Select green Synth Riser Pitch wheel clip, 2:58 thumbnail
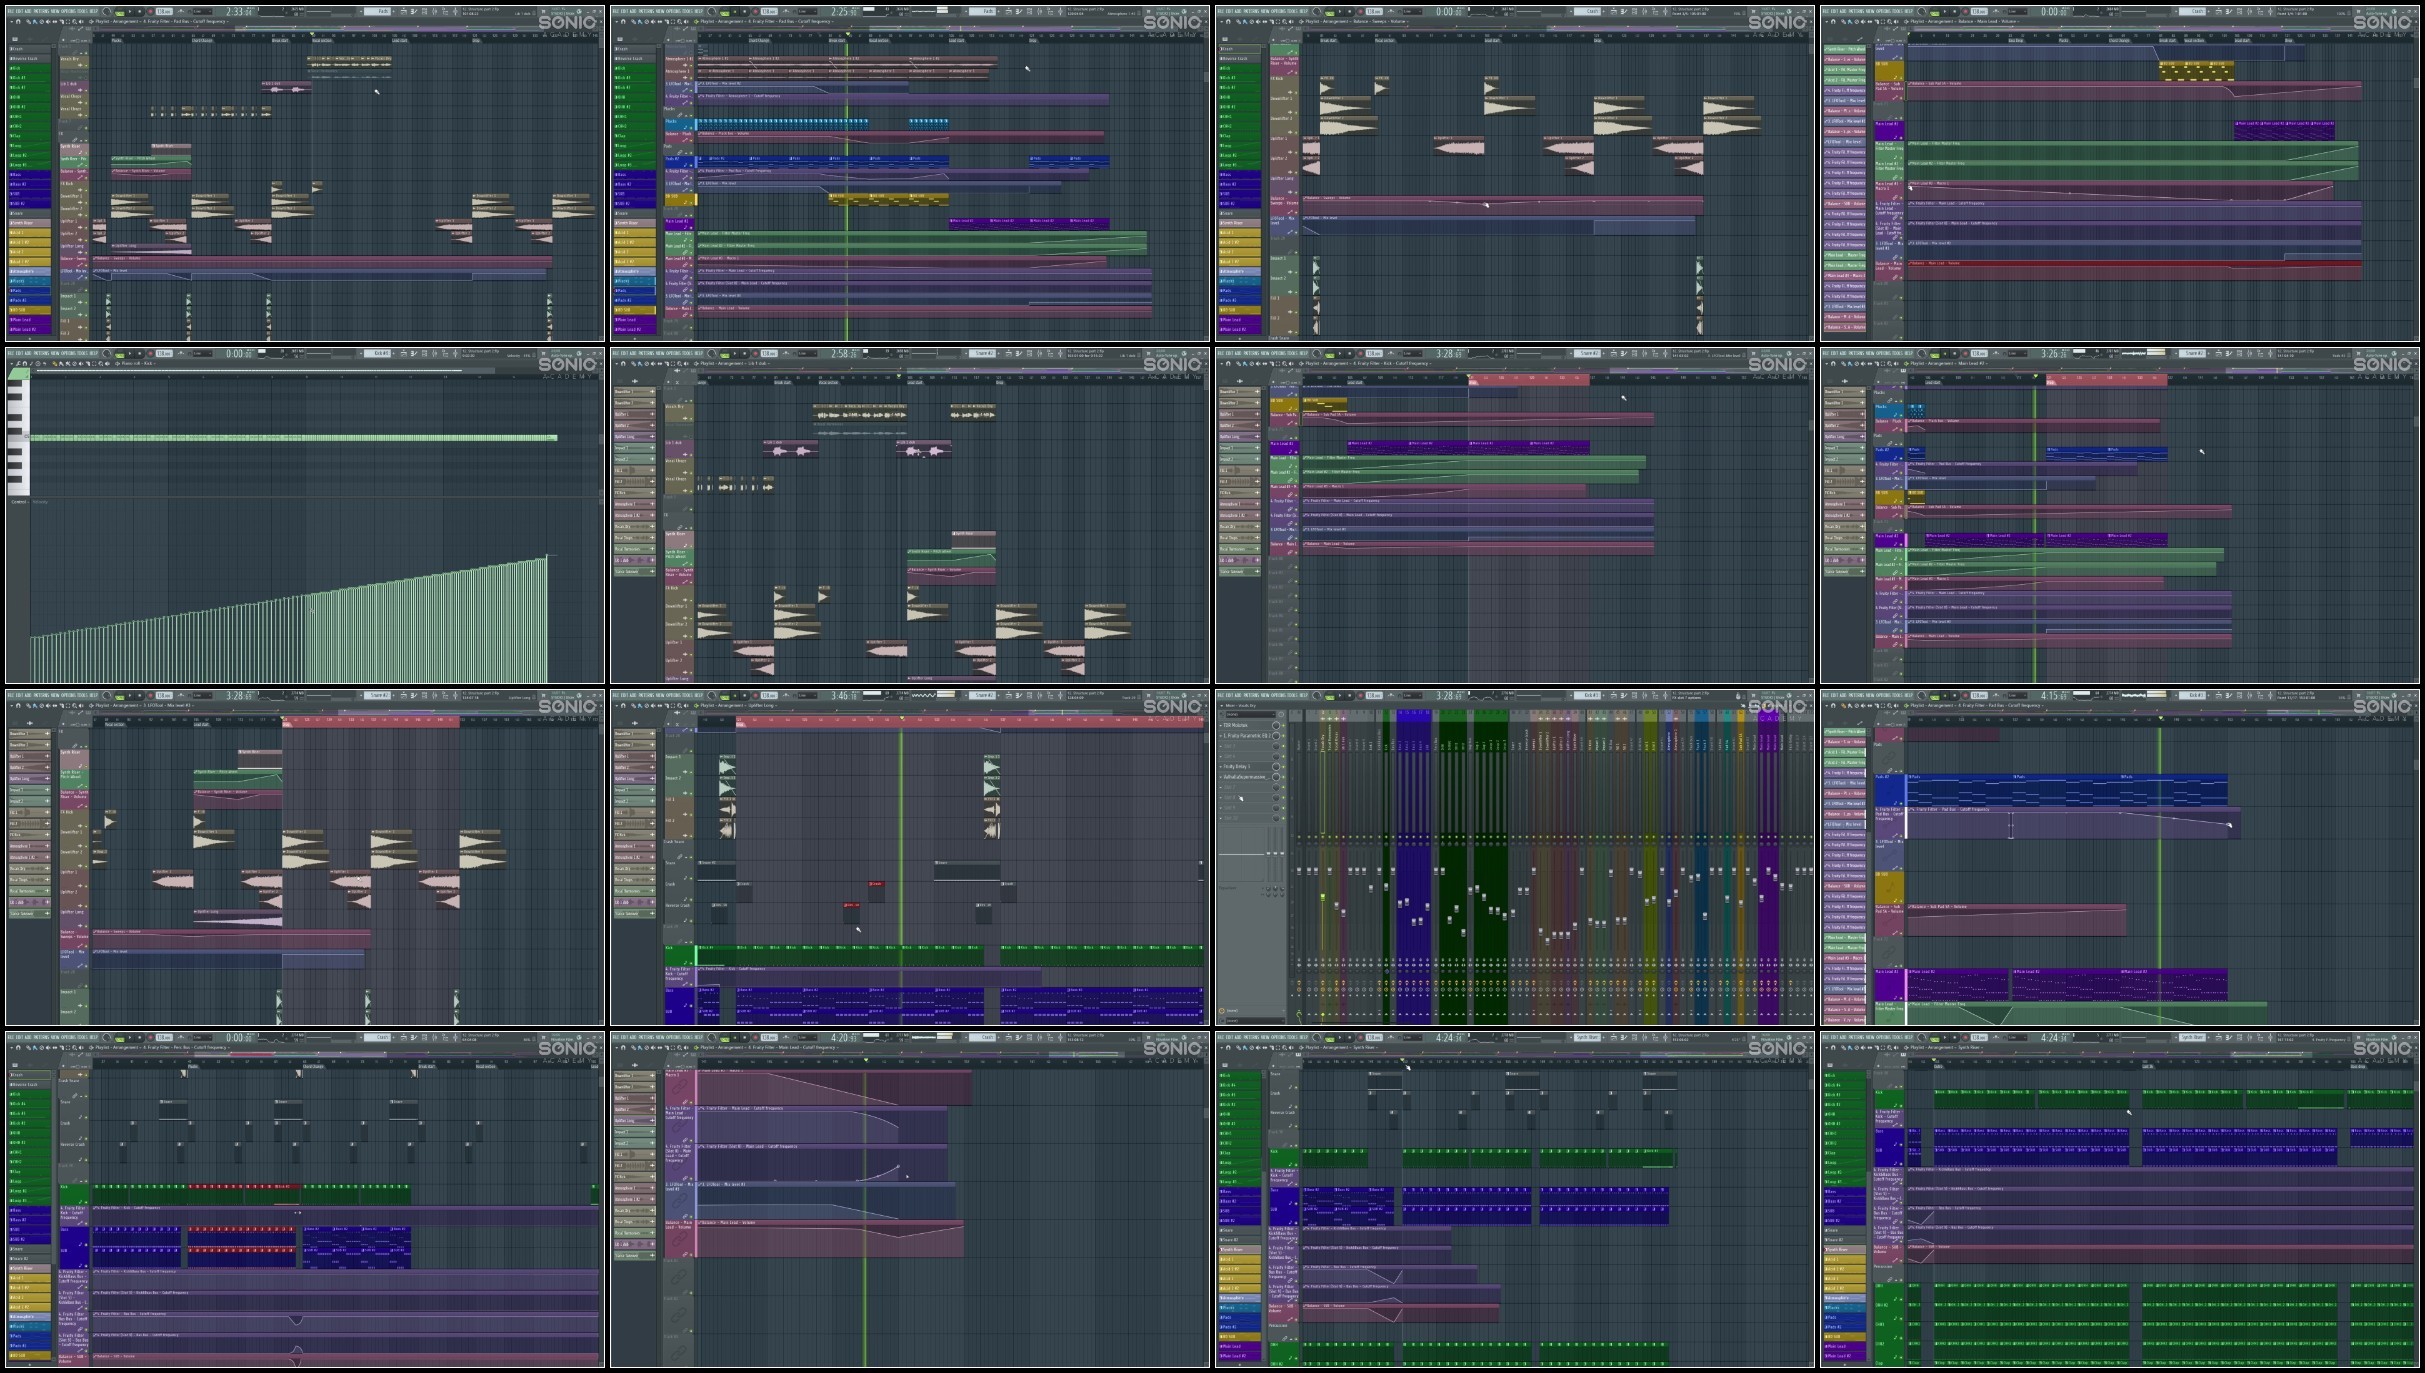The height and width of the screenshot is (1373, 2425). coord(951,556)
